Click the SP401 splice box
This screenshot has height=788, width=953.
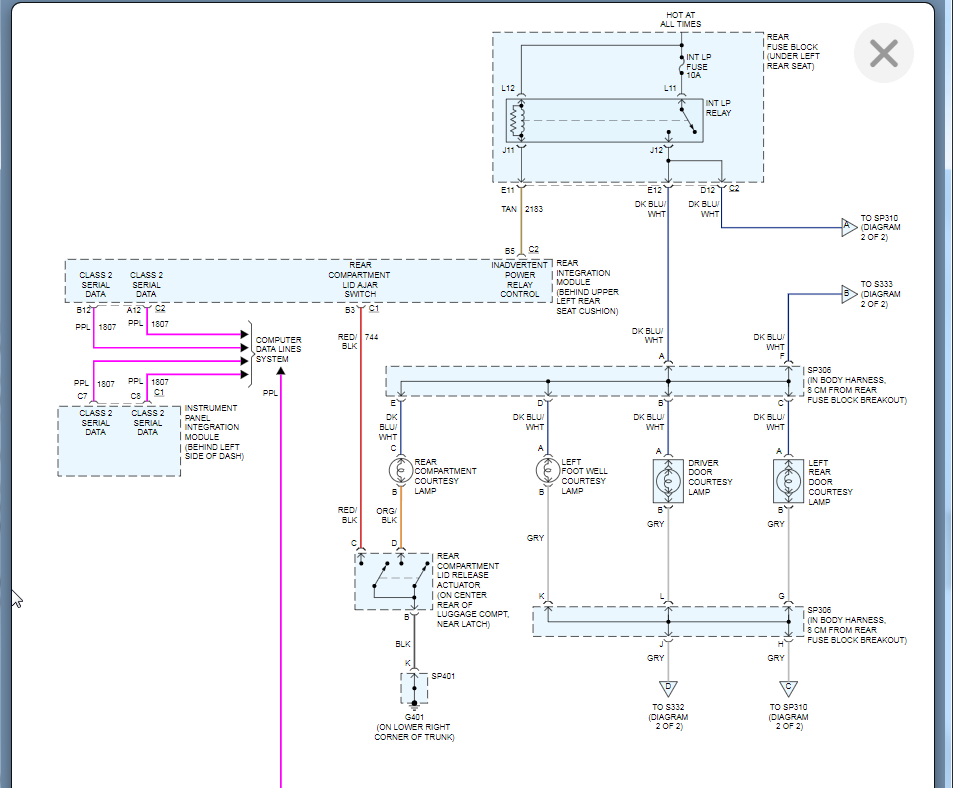pyautogui.click(x=413, y=686)
